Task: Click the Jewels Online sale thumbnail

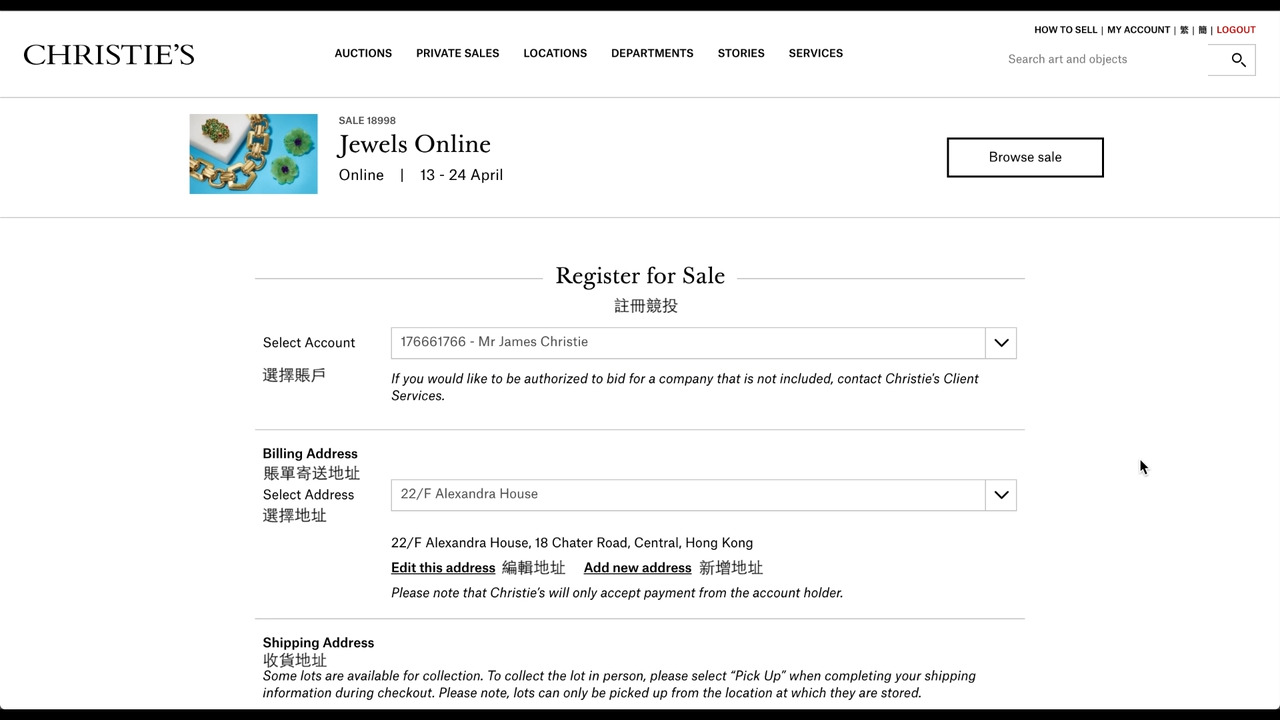Action: [x=253, y=154]
